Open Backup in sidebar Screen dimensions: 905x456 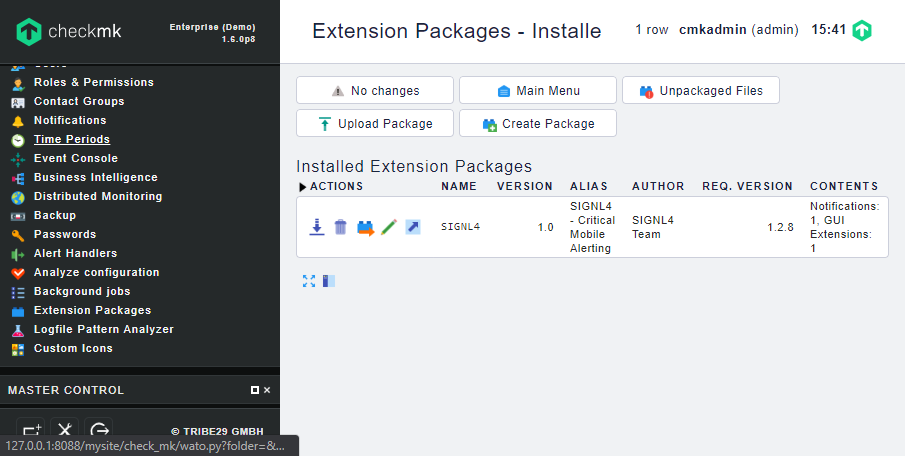[x=55, y=215]
